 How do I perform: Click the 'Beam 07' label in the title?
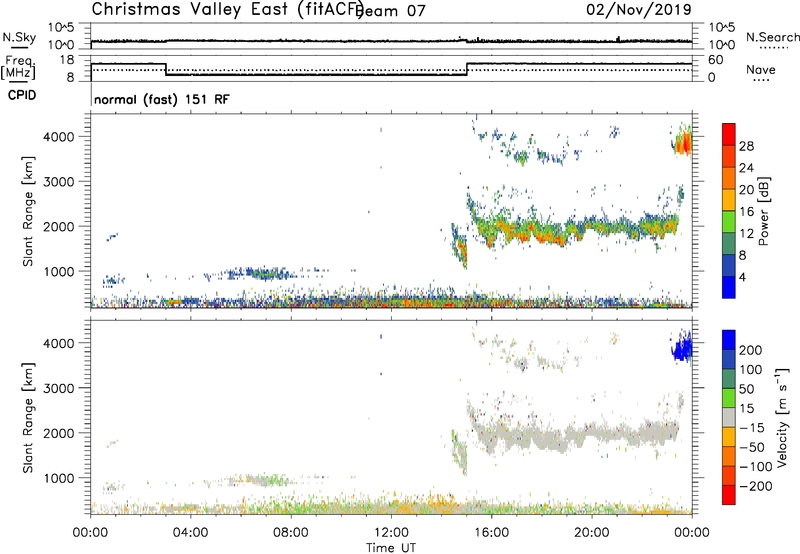click(391, 11)
